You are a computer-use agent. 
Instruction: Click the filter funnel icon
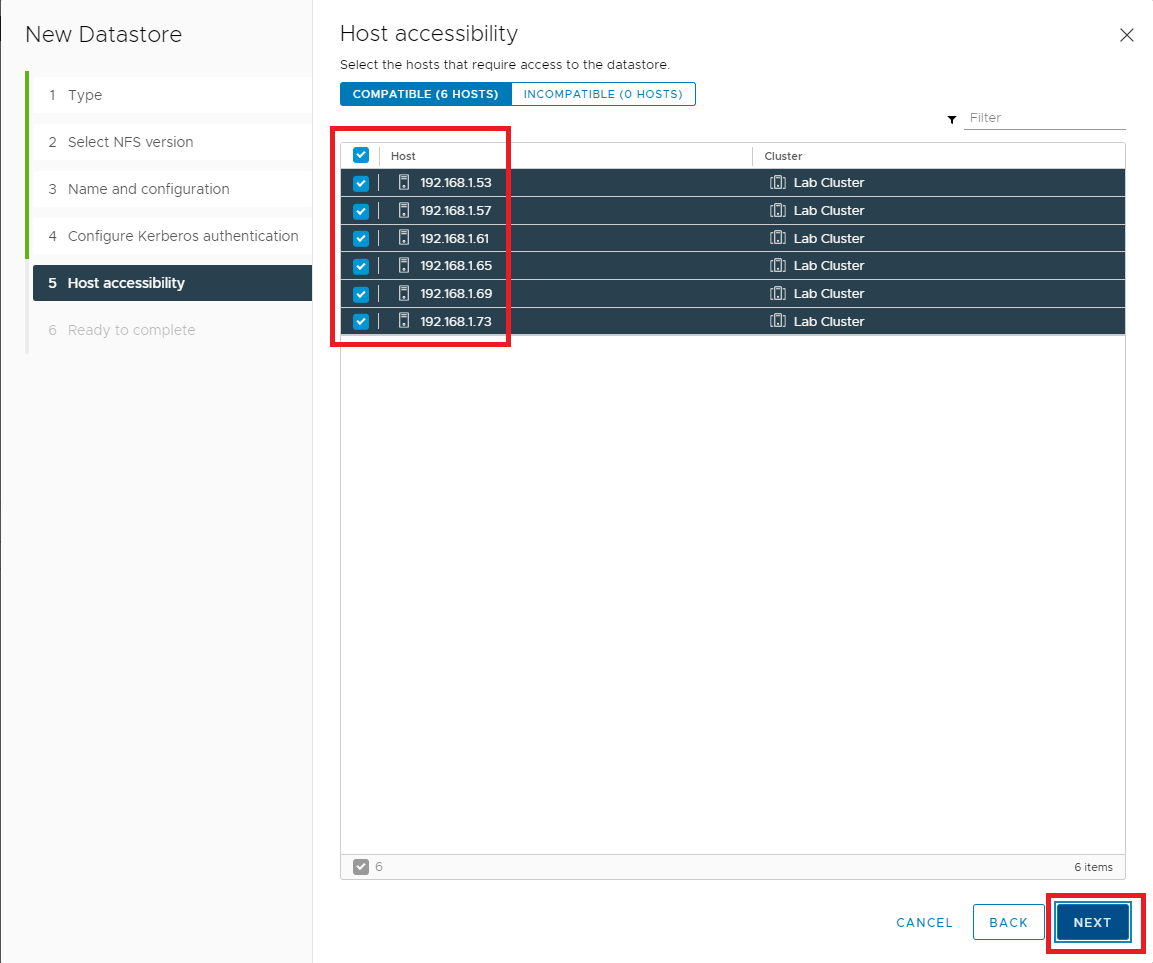click(x=952, y=119)
